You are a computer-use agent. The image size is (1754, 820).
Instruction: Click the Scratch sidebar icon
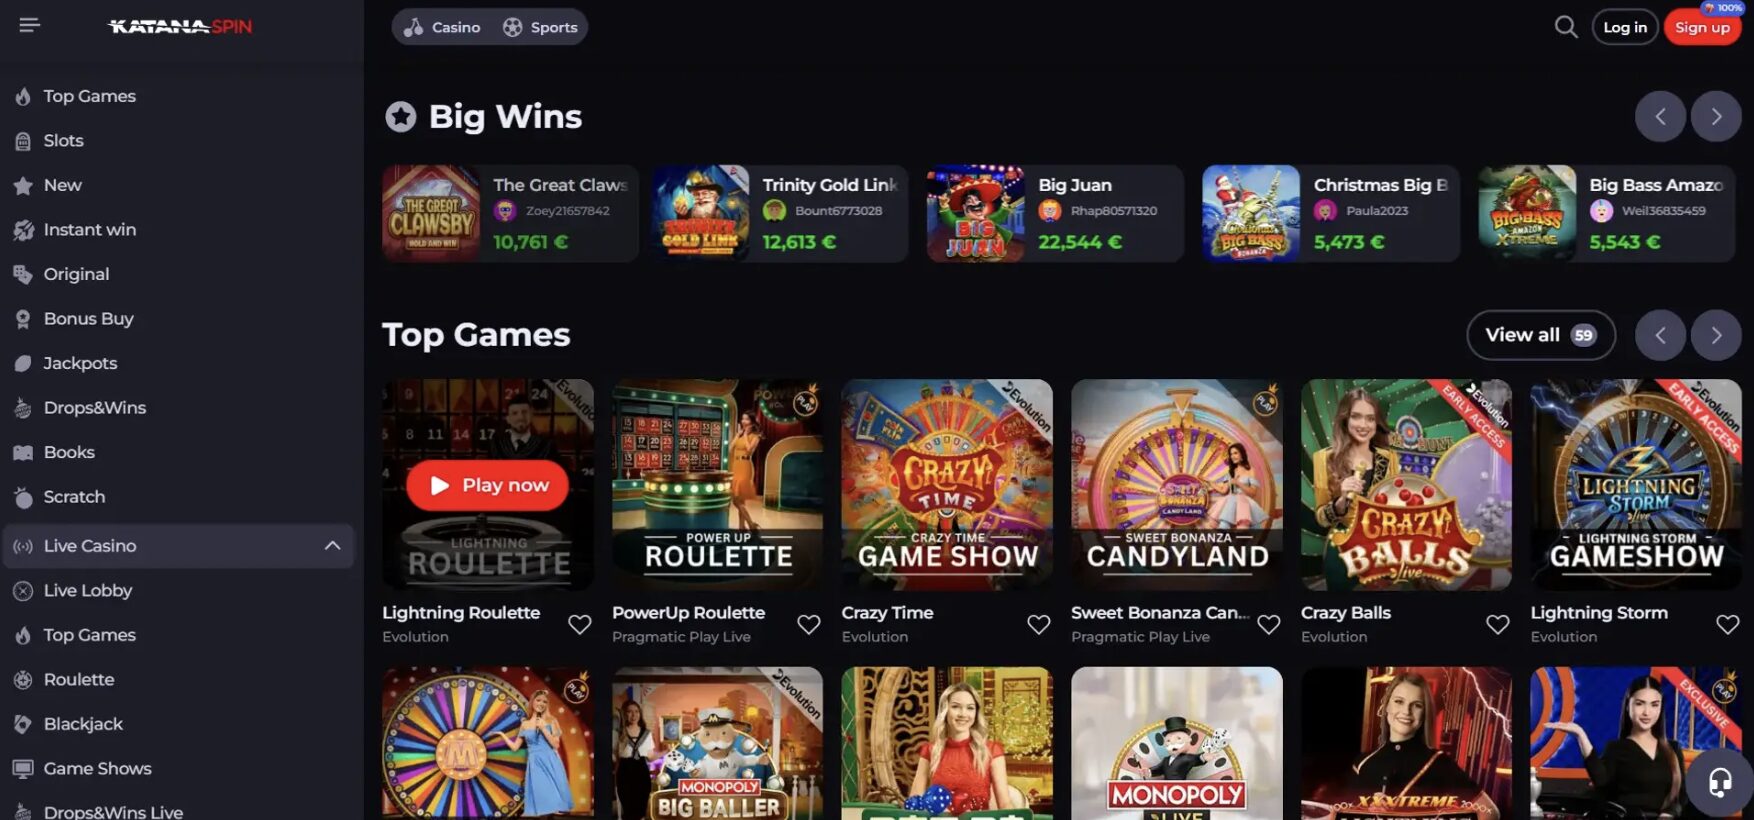(x=23, y=497)
